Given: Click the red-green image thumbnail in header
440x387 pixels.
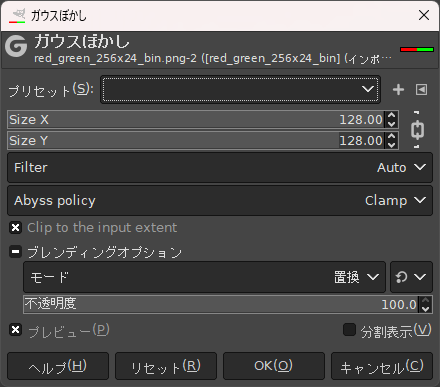Looking at the screenshot, I should [x=417, y=49].
